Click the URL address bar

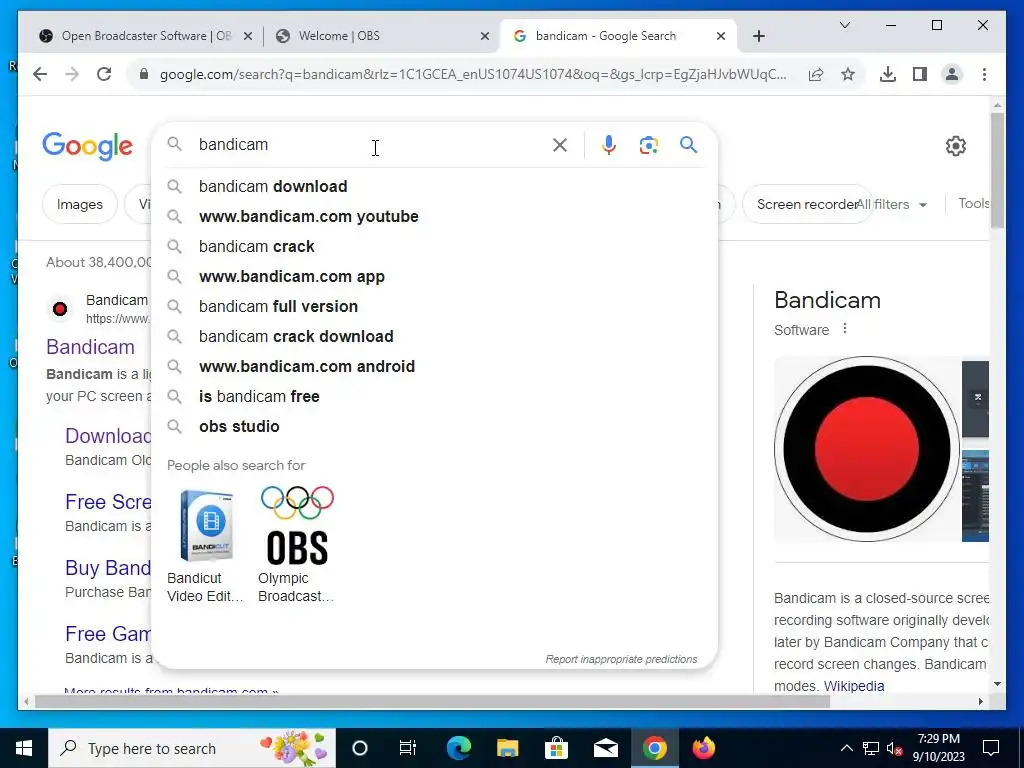point(473,74)
